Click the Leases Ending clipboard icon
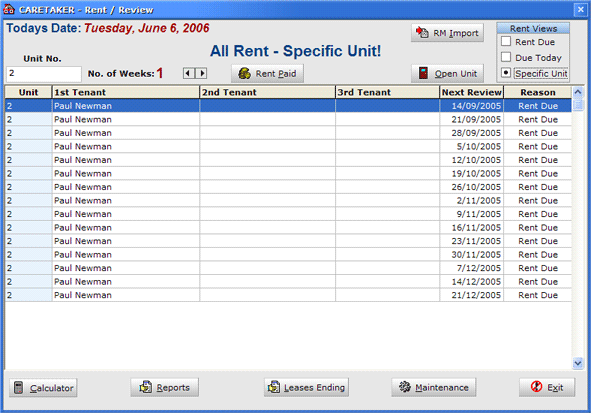591x413 pixels. point(274,387)
